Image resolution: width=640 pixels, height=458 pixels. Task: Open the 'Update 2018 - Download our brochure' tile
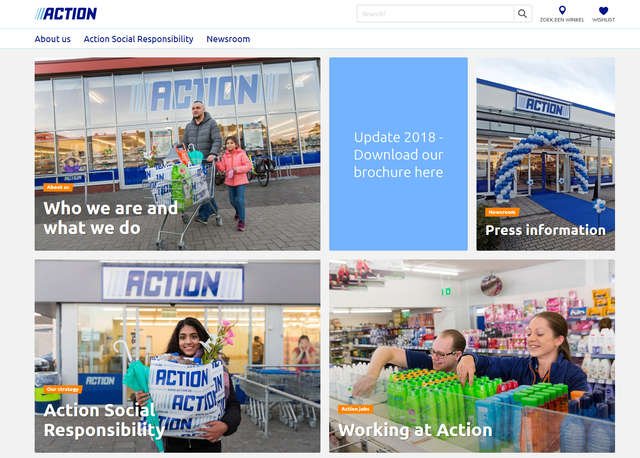[398, 154]
